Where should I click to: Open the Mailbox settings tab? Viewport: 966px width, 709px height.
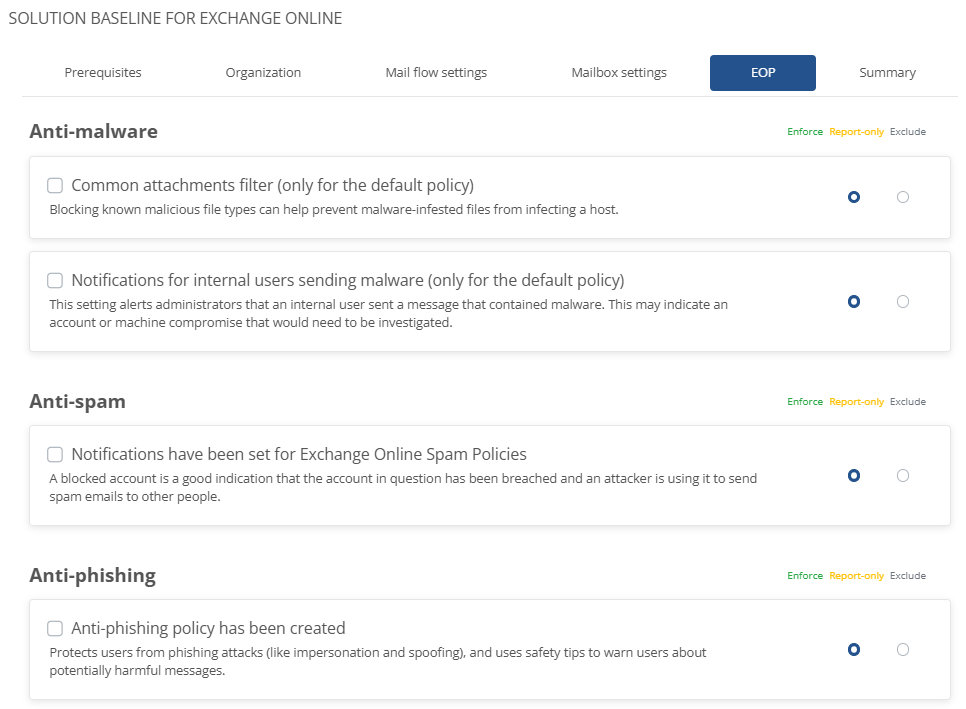tap(619, 73)
